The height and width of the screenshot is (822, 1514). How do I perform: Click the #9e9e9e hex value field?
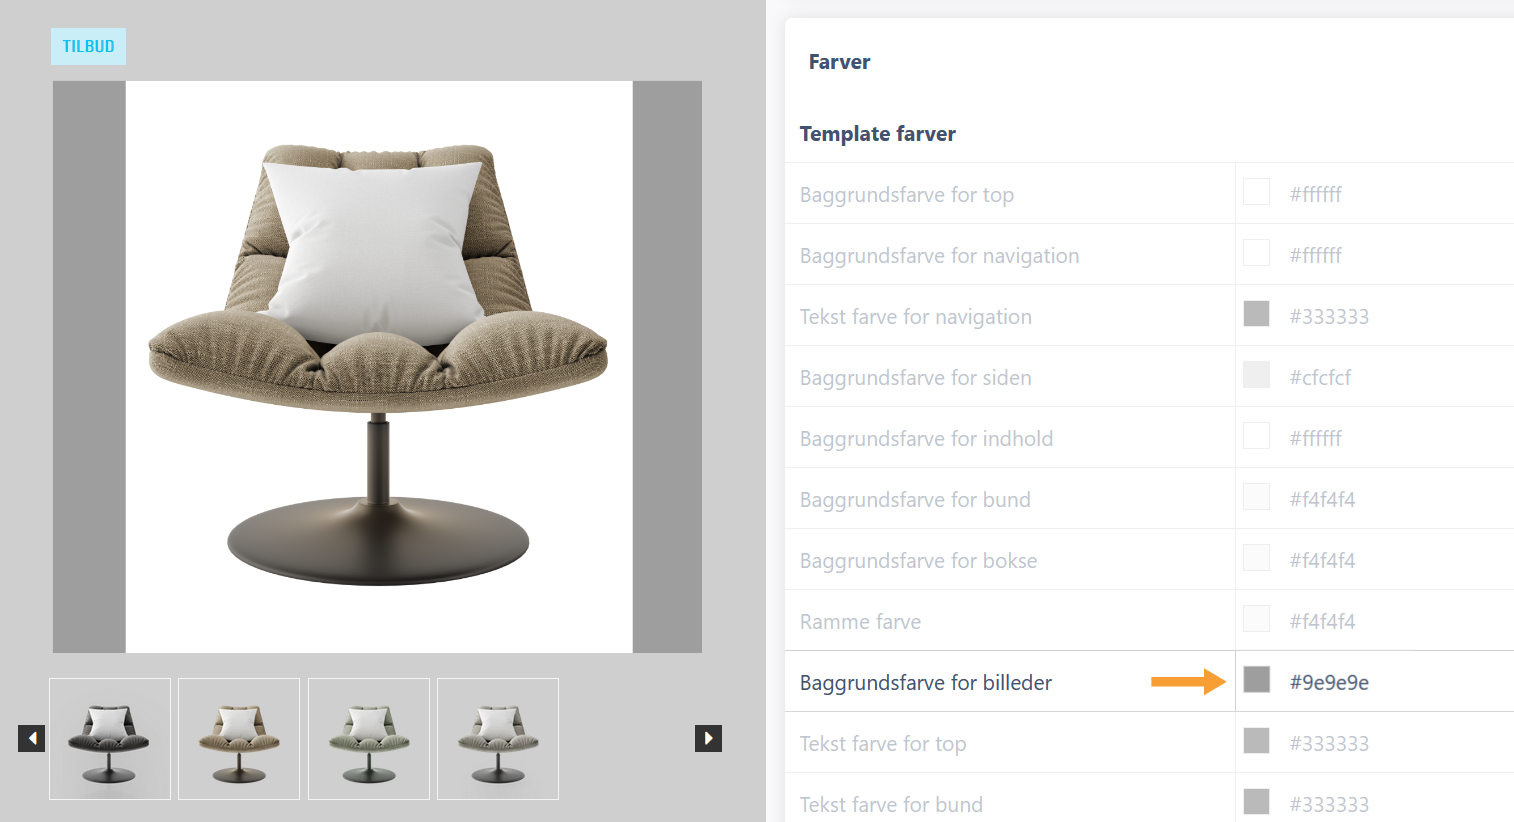1329,683
